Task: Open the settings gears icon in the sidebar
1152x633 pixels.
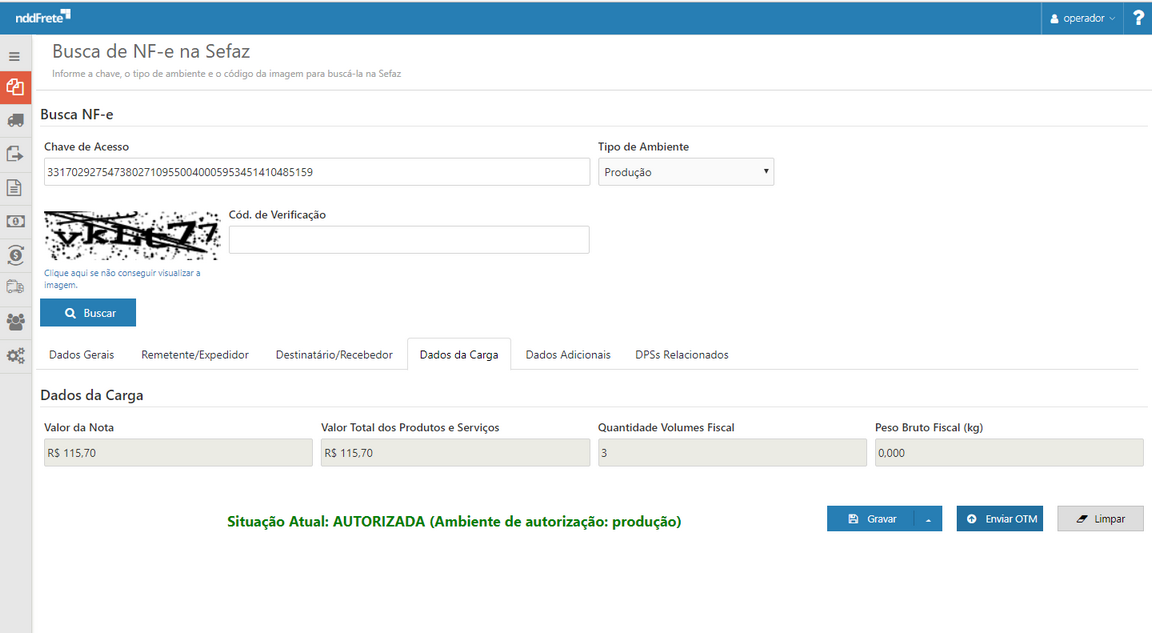Action: (15, 356)
